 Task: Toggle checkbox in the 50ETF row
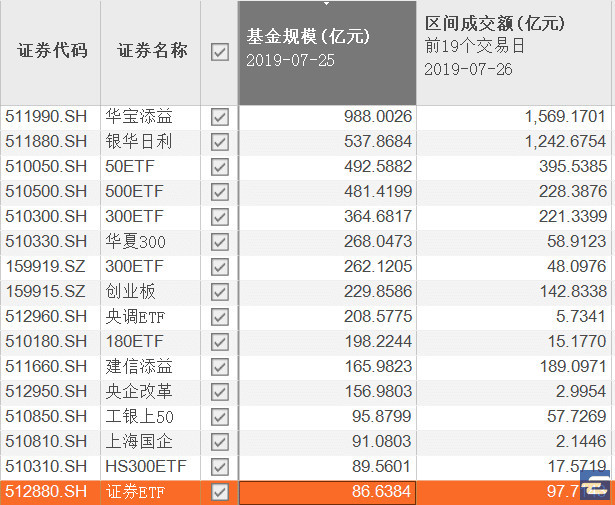tap(220, 167)
